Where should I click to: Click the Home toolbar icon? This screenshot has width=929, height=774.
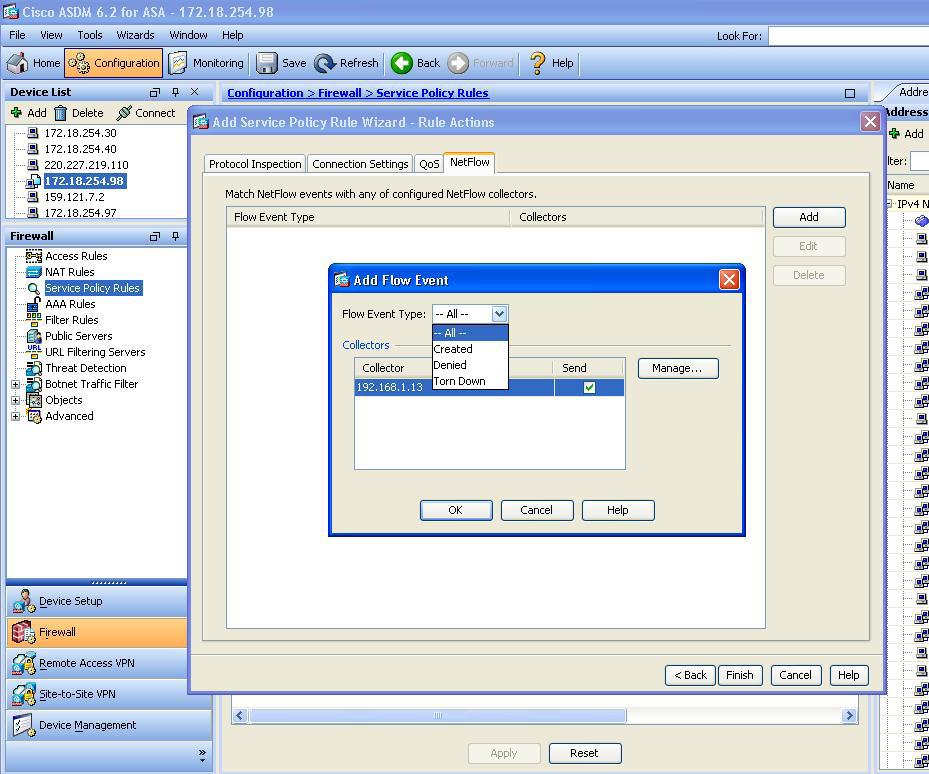pos(18,63)
